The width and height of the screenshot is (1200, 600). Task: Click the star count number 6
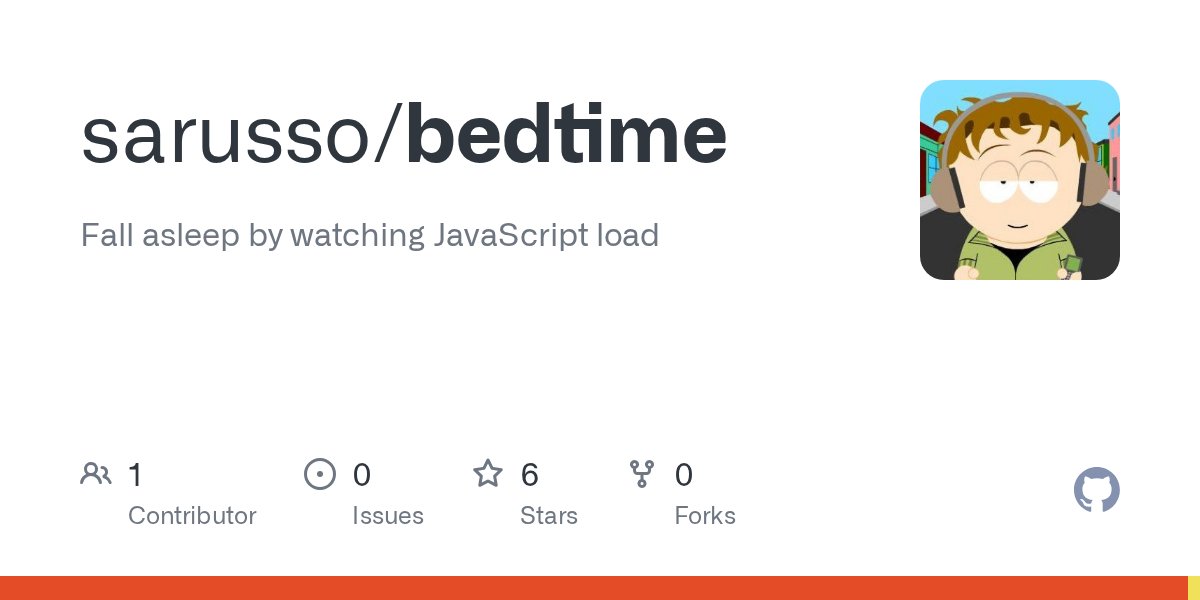(x=530, y=474)
